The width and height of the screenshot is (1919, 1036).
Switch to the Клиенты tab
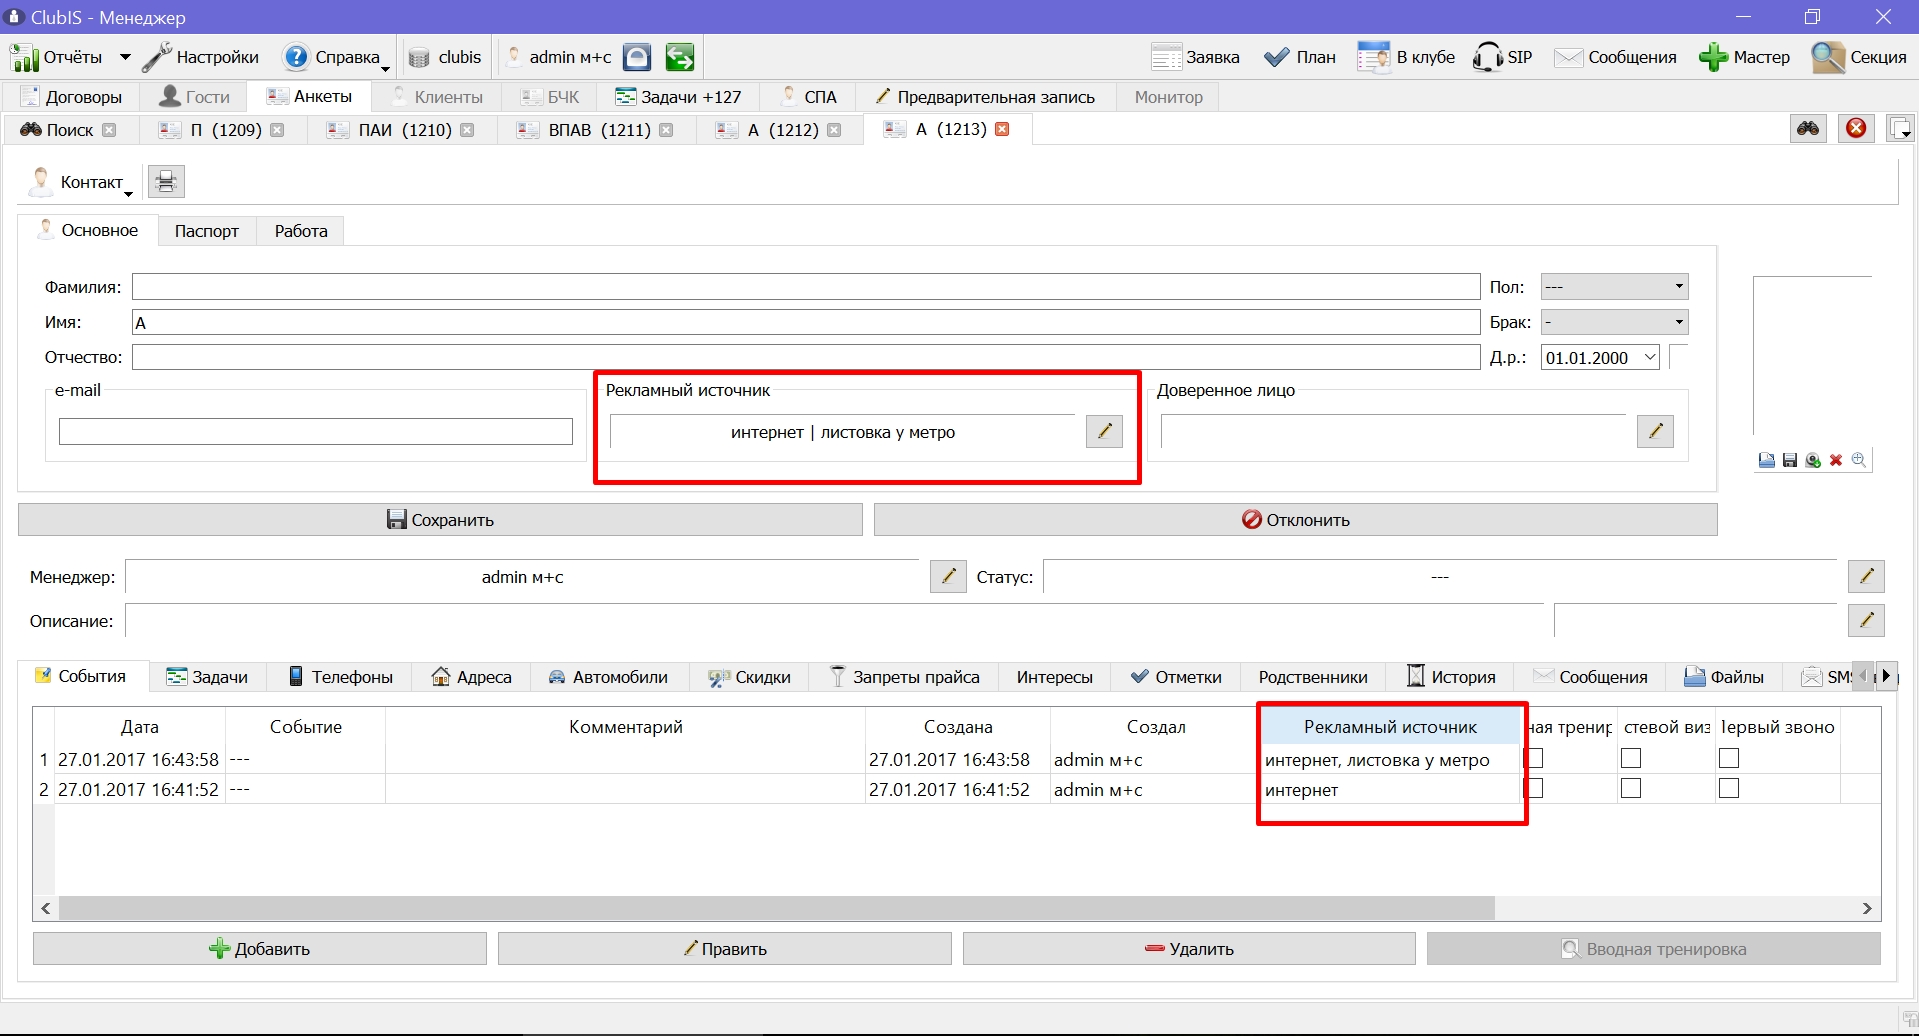point(437,97)
